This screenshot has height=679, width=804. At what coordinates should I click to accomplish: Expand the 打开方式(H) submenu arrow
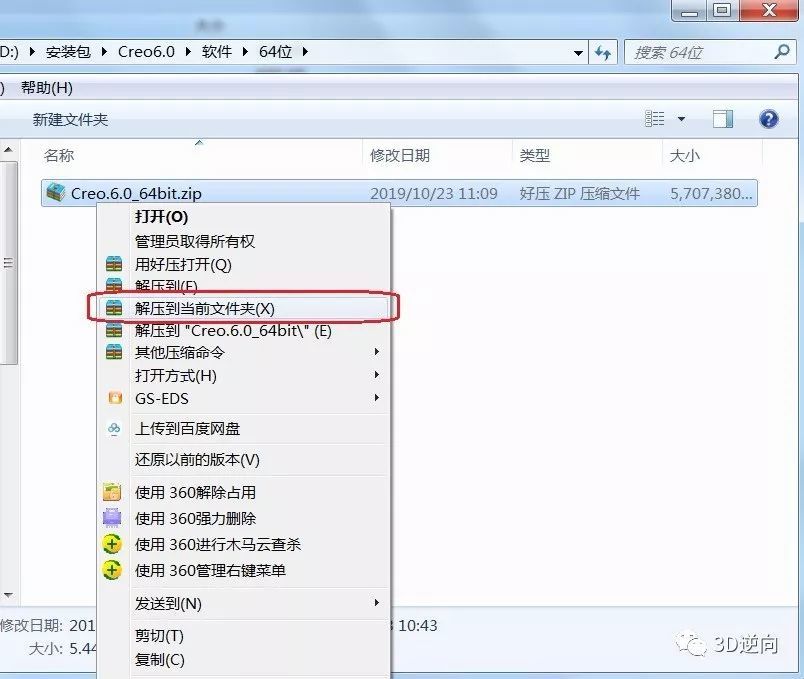(377, 375)
